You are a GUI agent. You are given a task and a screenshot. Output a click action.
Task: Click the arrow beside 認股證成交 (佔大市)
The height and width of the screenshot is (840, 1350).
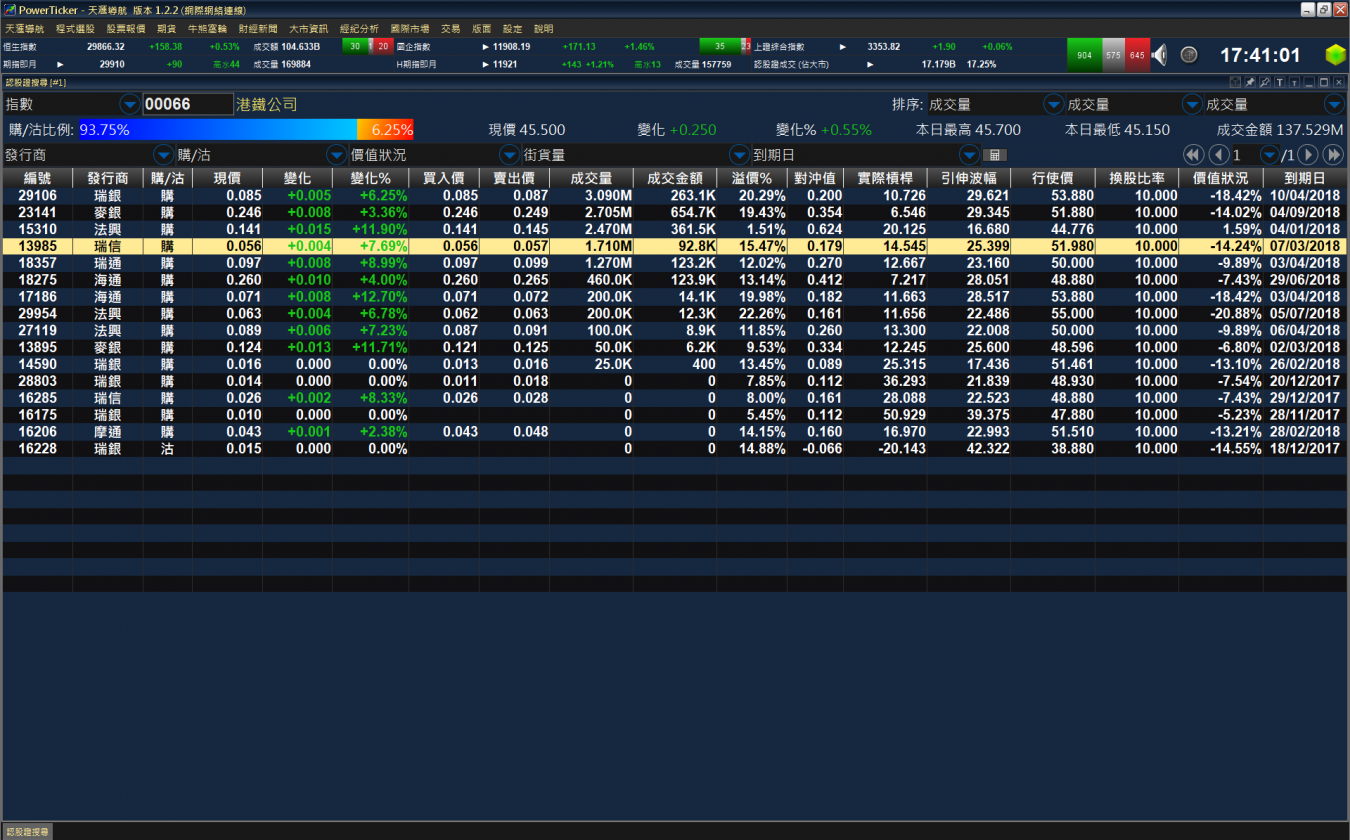[870, 64]
